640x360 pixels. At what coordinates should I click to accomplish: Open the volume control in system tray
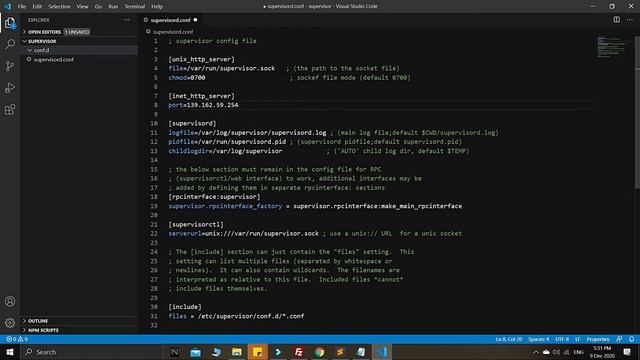[x=556, y=352]
